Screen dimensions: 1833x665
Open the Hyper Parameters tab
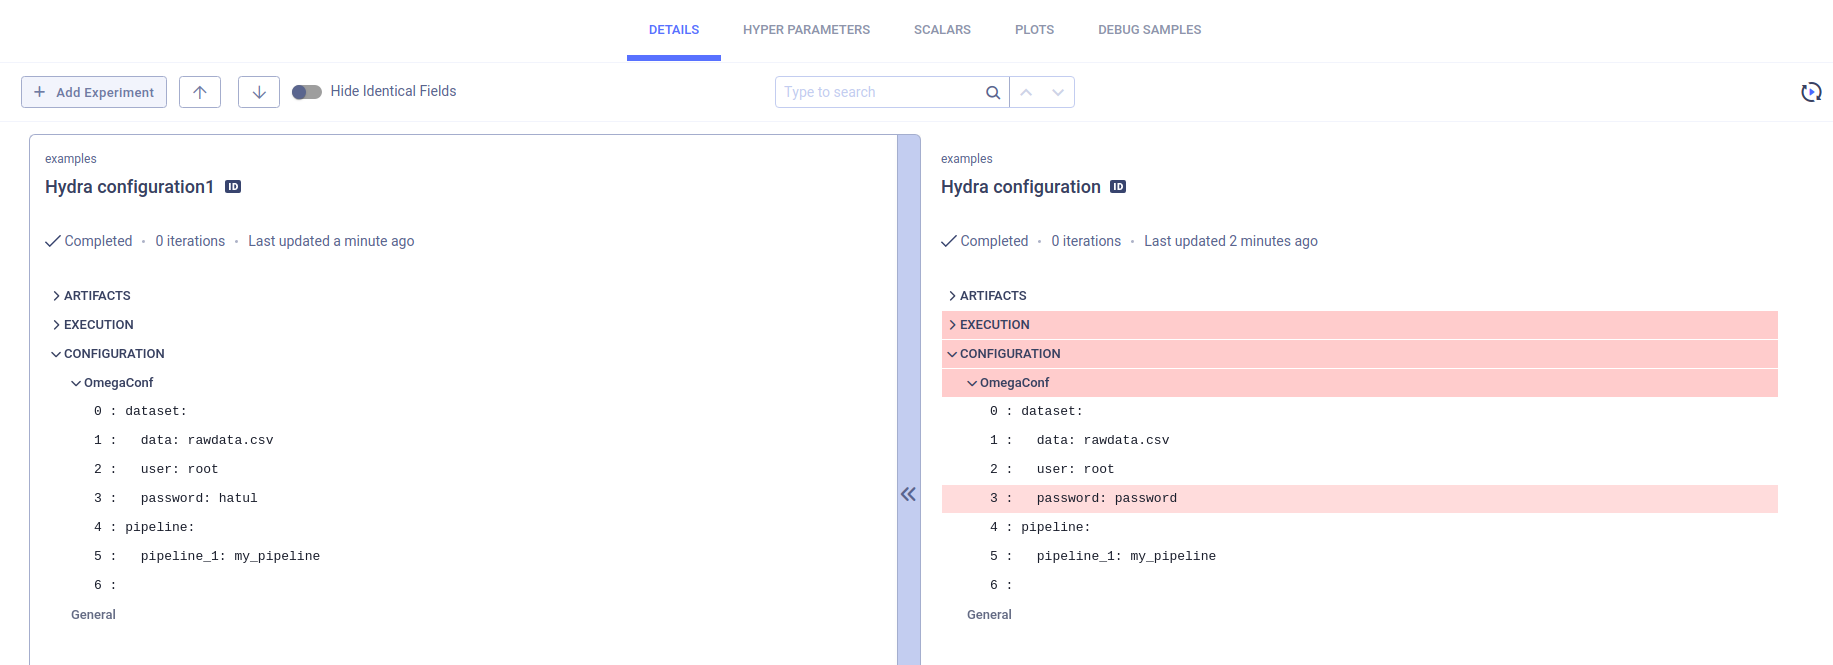point(806,30)
